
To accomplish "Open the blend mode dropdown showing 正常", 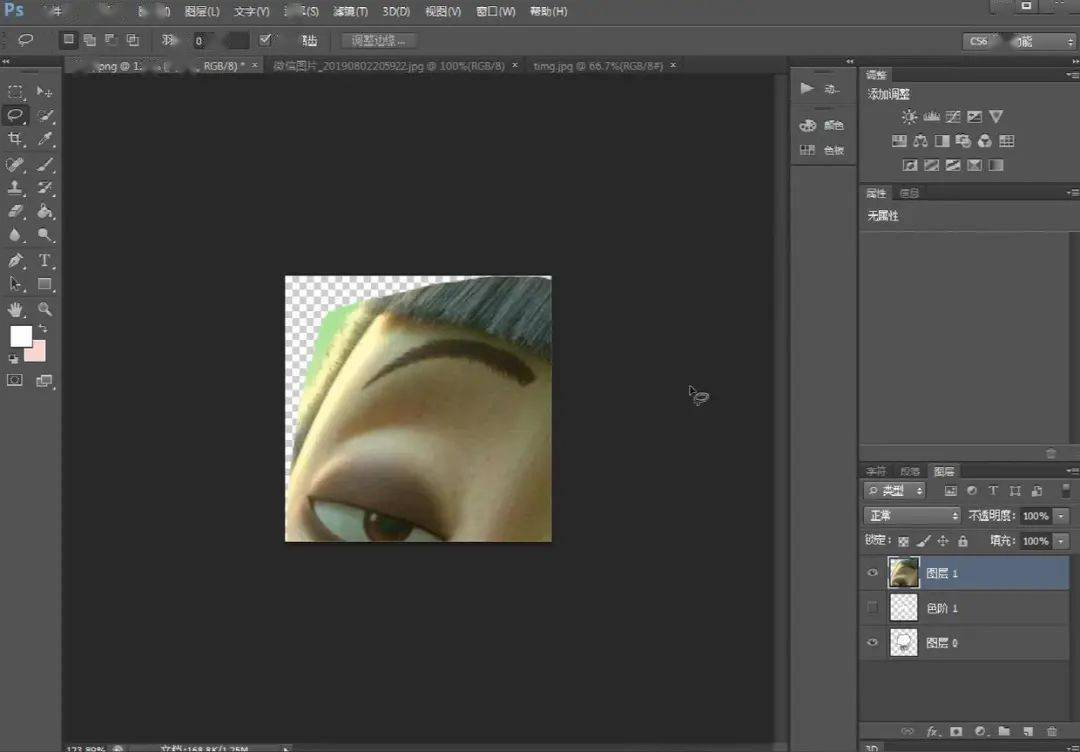I will click(912, 515).
